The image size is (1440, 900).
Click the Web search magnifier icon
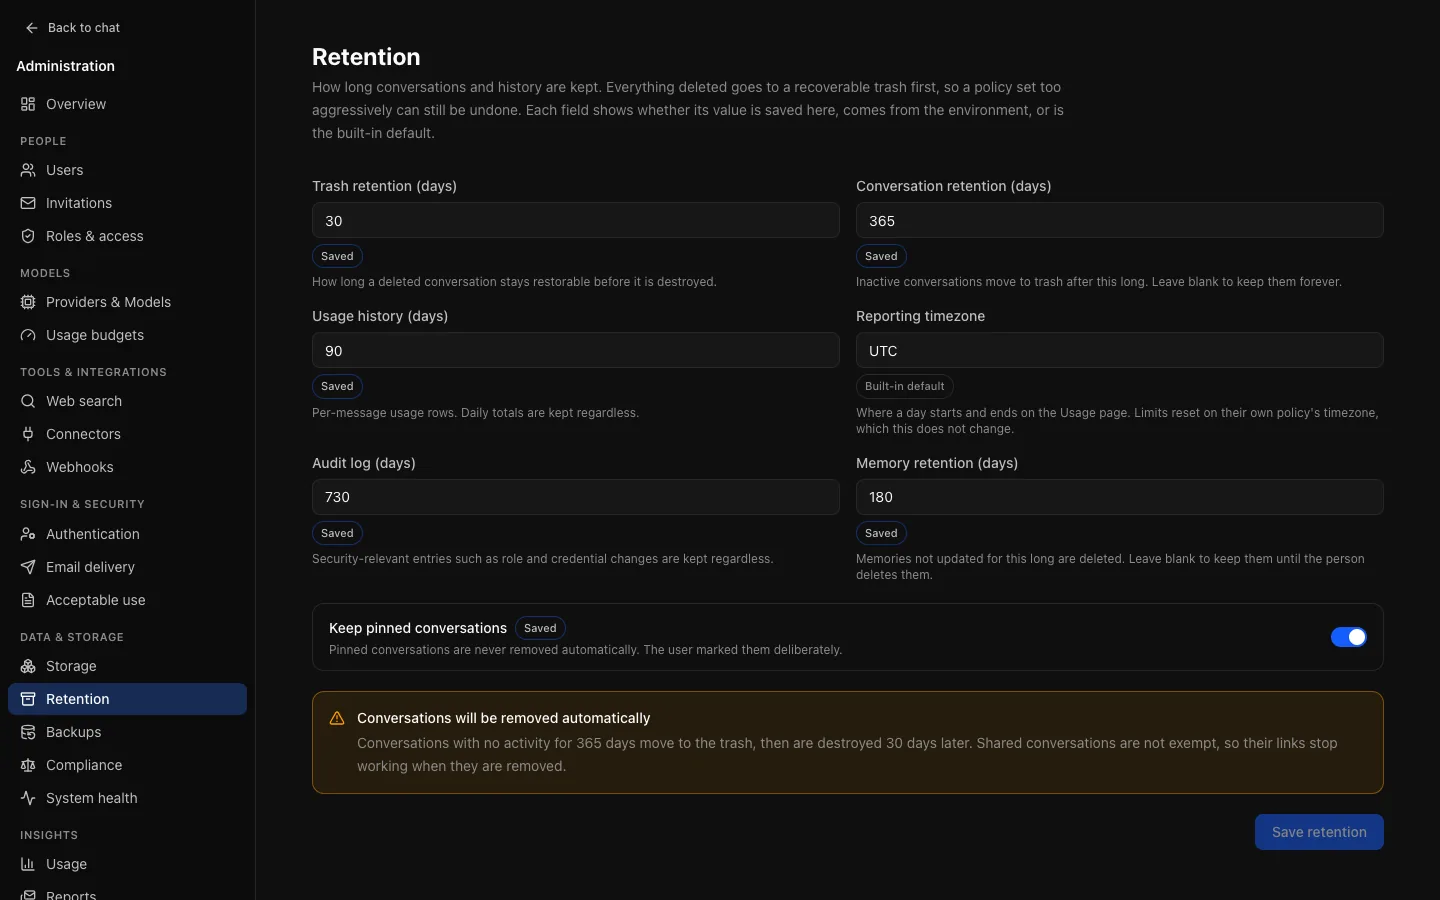coord(28,401)
